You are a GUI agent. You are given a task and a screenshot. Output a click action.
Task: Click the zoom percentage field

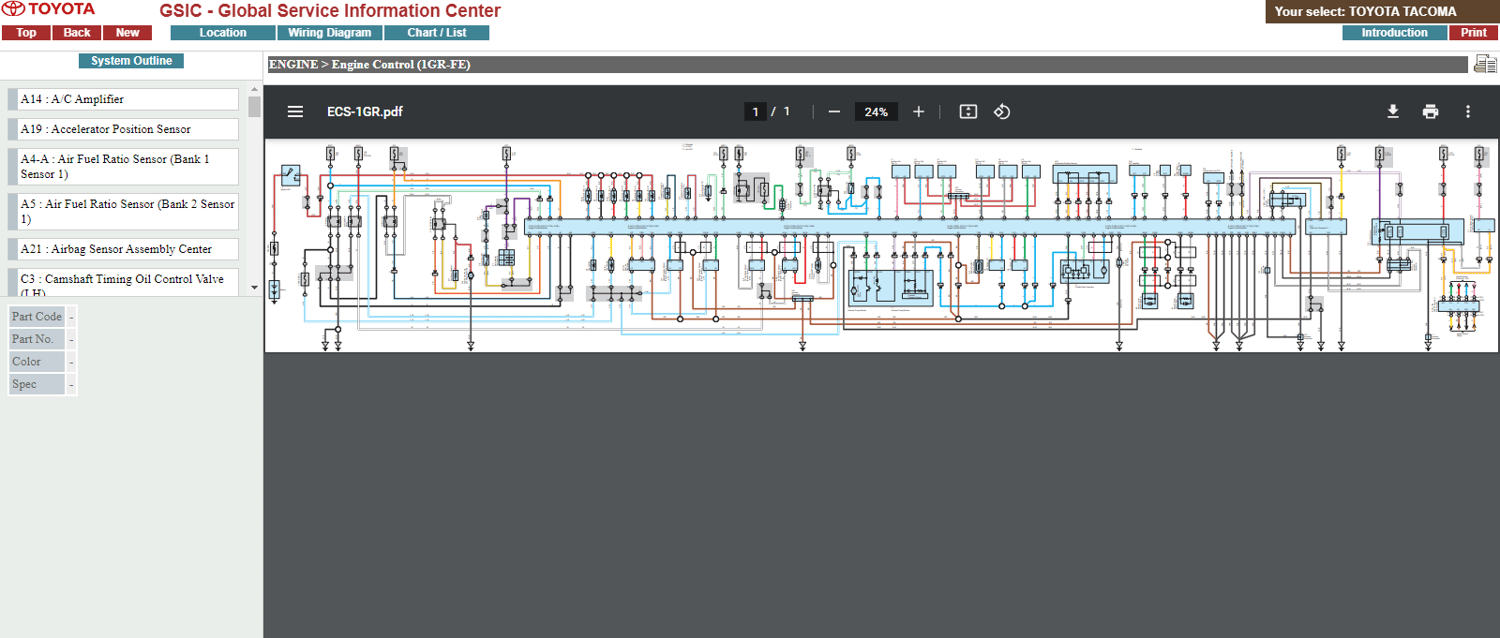click(x=876, y=112)
